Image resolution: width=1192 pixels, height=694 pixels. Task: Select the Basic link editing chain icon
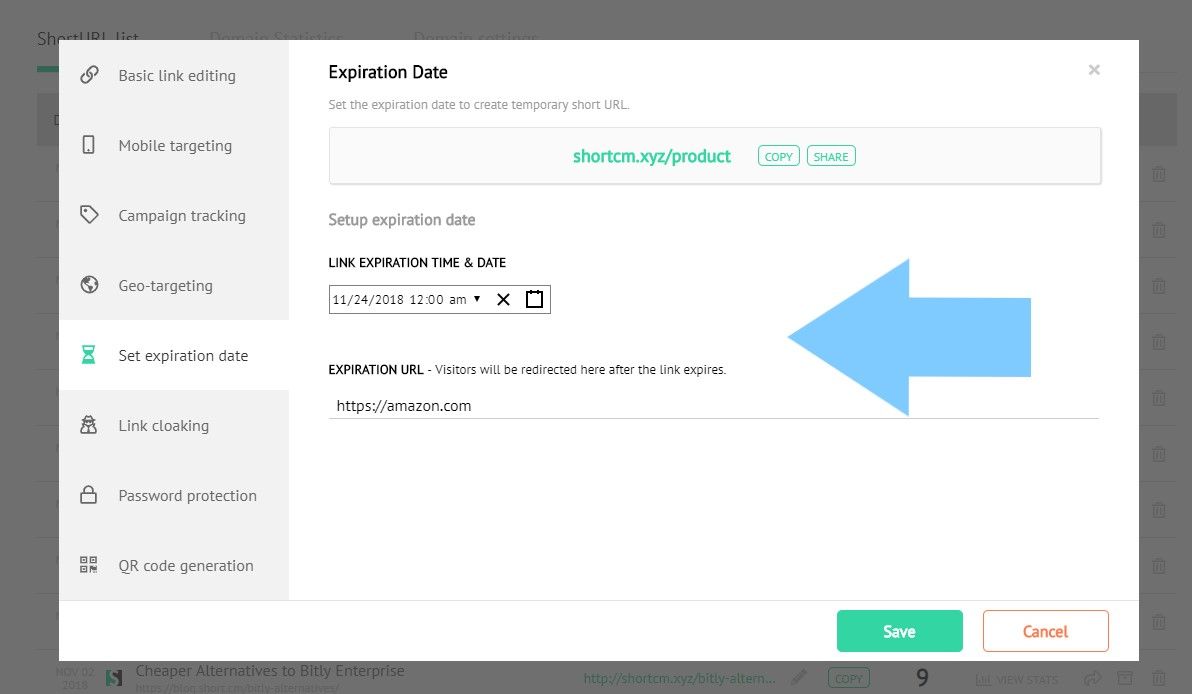(88, 74)
